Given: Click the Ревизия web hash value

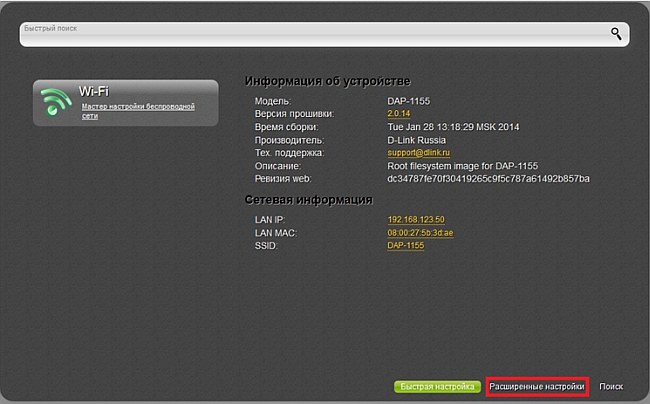Looking at the screenshot, I should click(488, 179).
